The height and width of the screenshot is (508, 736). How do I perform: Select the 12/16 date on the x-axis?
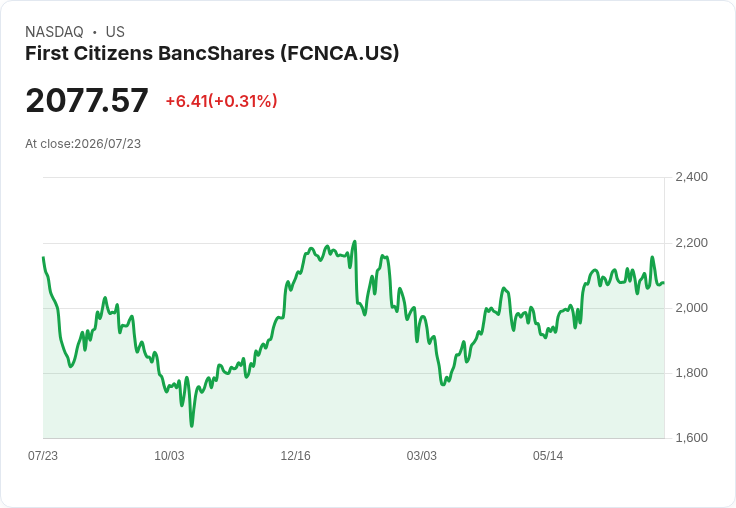(x=295, y=456)
